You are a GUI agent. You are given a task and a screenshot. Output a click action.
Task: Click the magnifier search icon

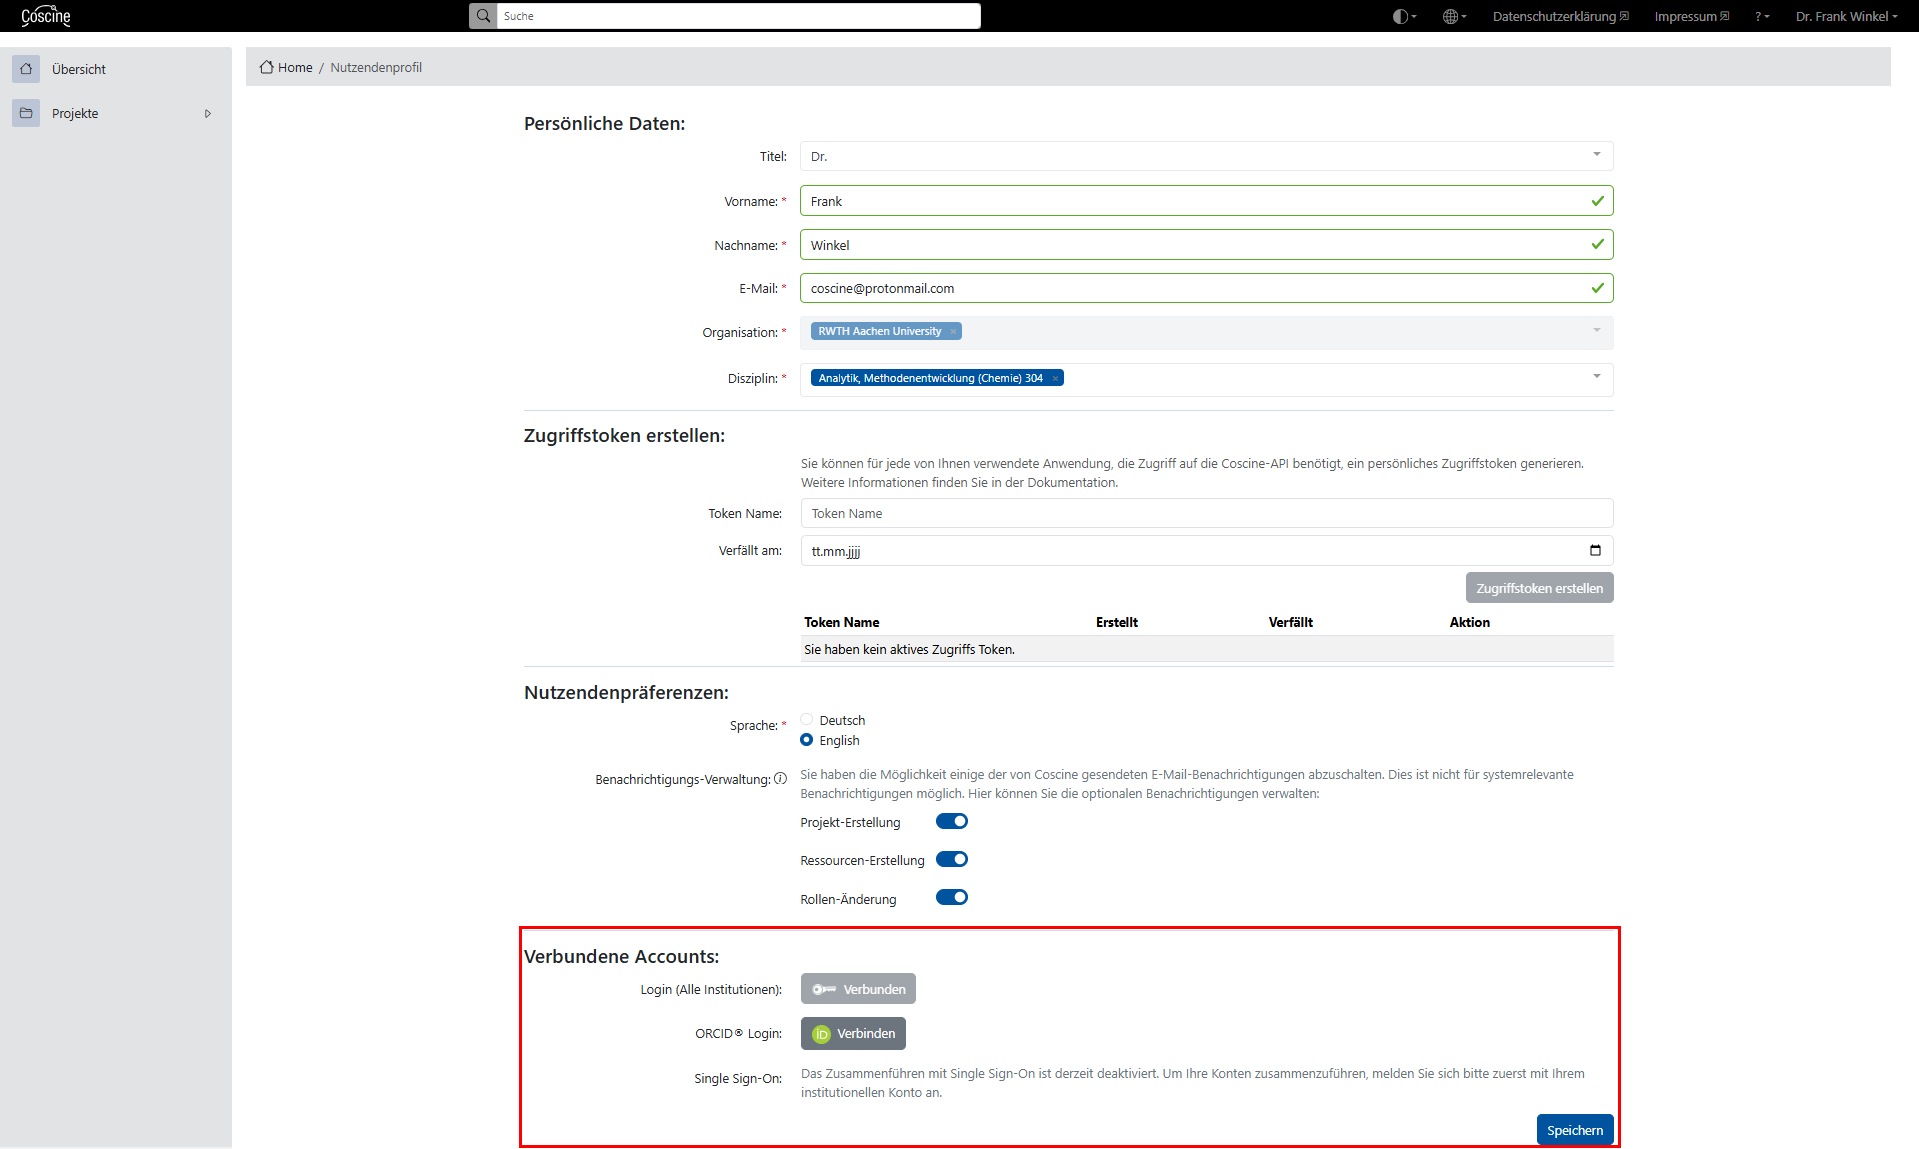(483, 16)
